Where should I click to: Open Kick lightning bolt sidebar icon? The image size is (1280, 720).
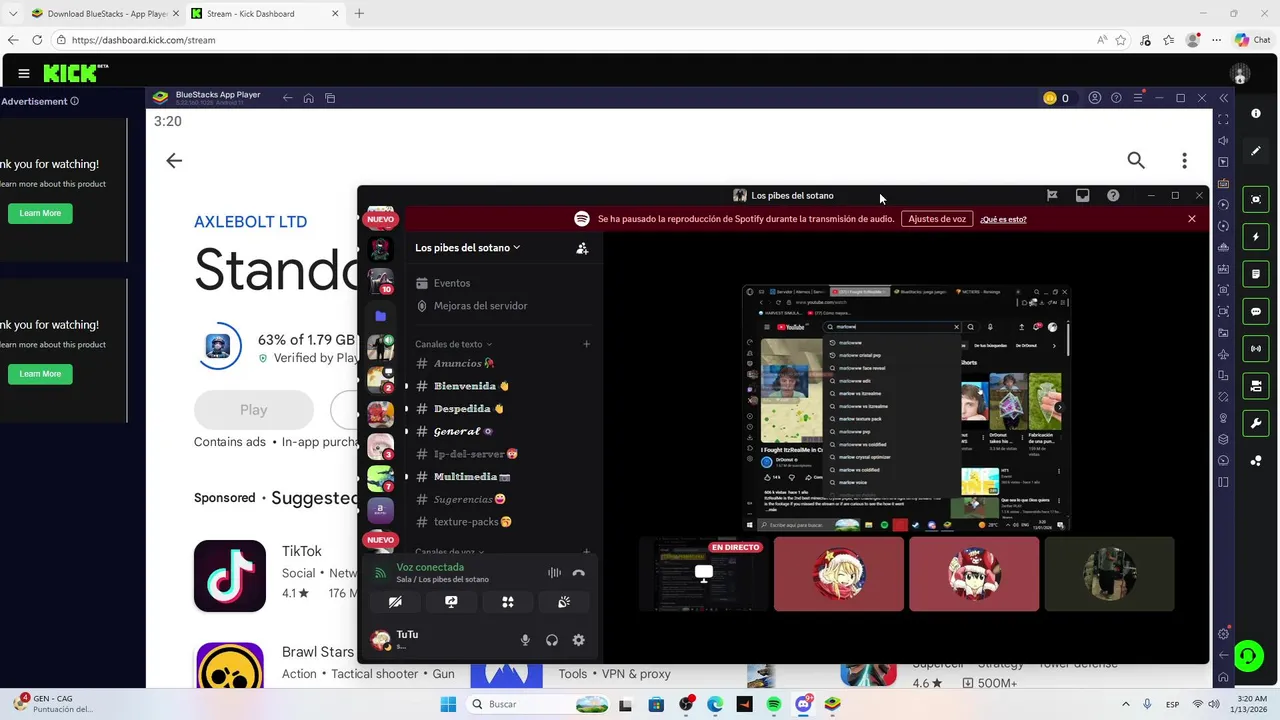(x=1256, y=237)
